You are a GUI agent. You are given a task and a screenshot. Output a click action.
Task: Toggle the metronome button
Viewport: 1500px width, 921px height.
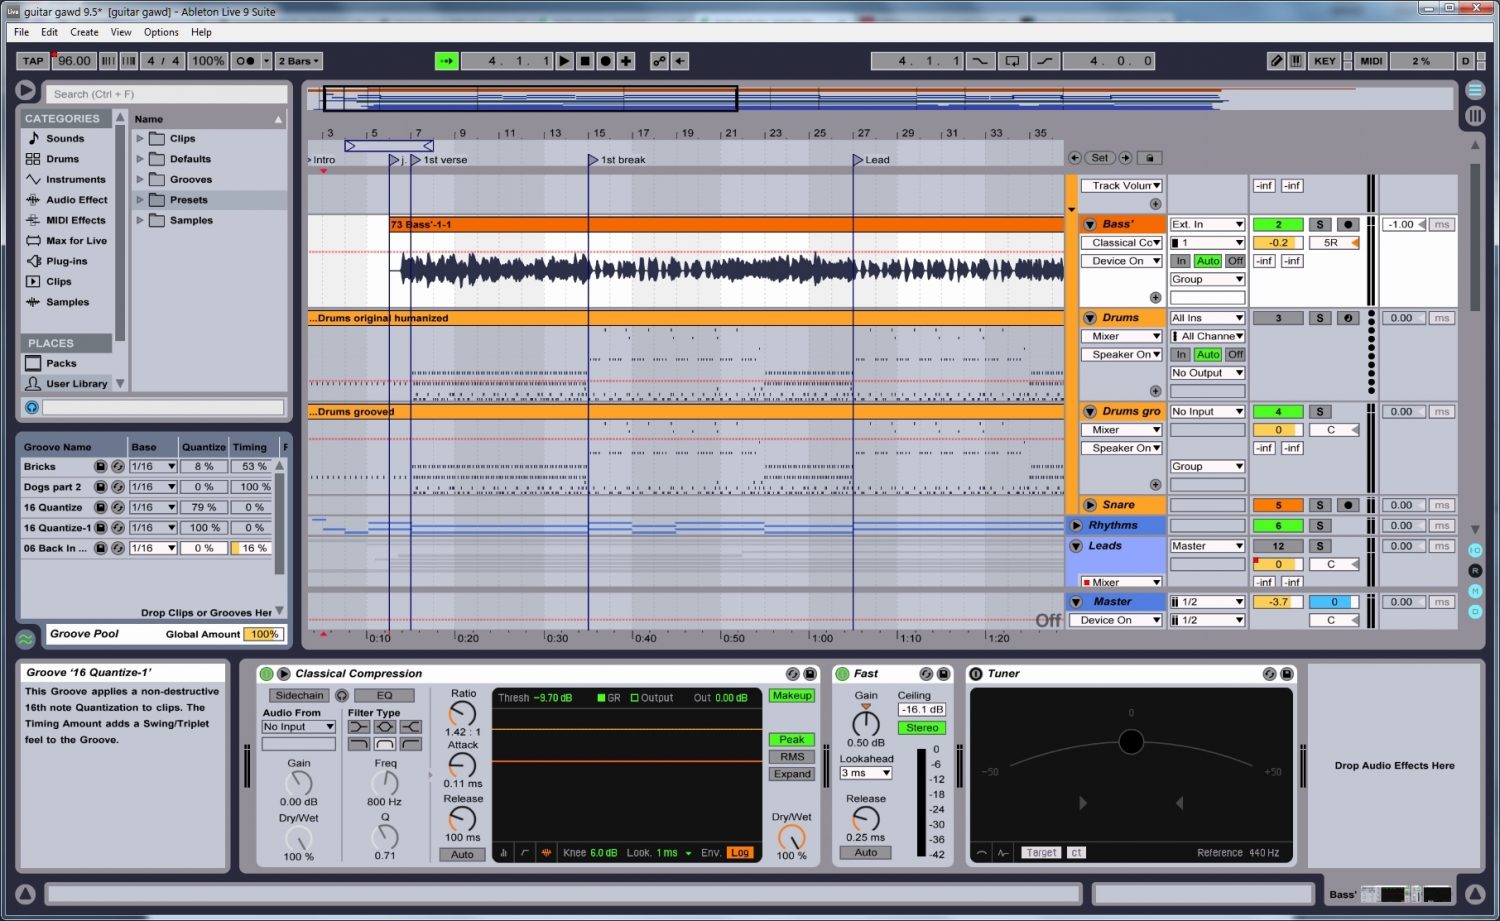[245, 61]
